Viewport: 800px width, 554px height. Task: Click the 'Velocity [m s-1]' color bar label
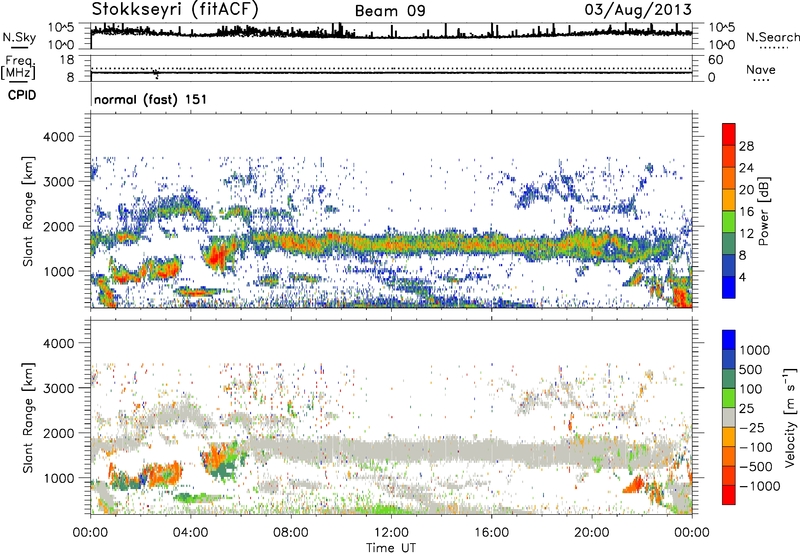(790, 417)
